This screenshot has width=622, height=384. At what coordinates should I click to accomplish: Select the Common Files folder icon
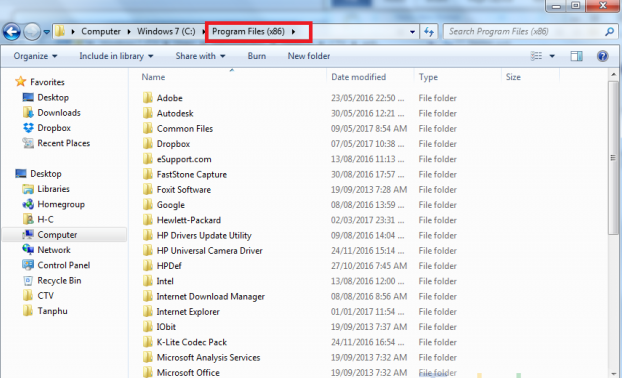click(148, 128)
